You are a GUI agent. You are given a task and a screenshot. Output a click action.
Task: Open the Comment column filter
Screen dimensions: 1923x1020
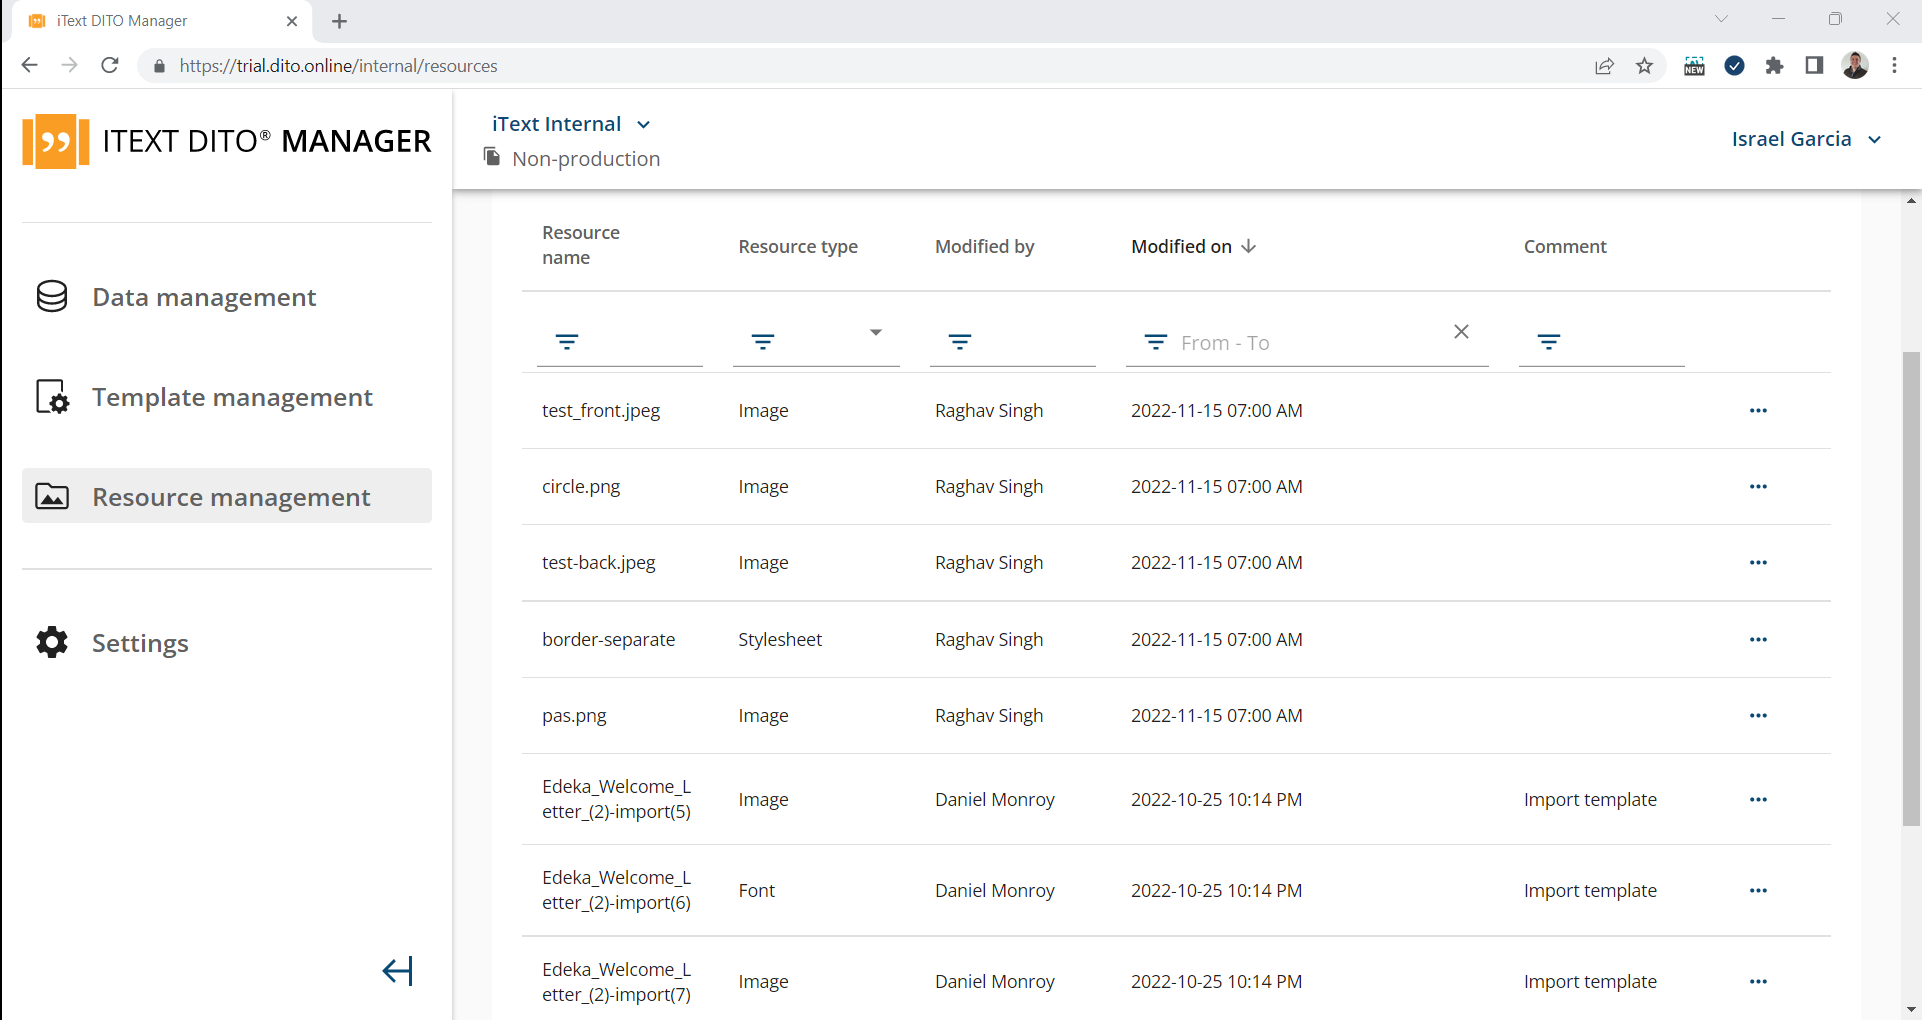click(1548, 342)
